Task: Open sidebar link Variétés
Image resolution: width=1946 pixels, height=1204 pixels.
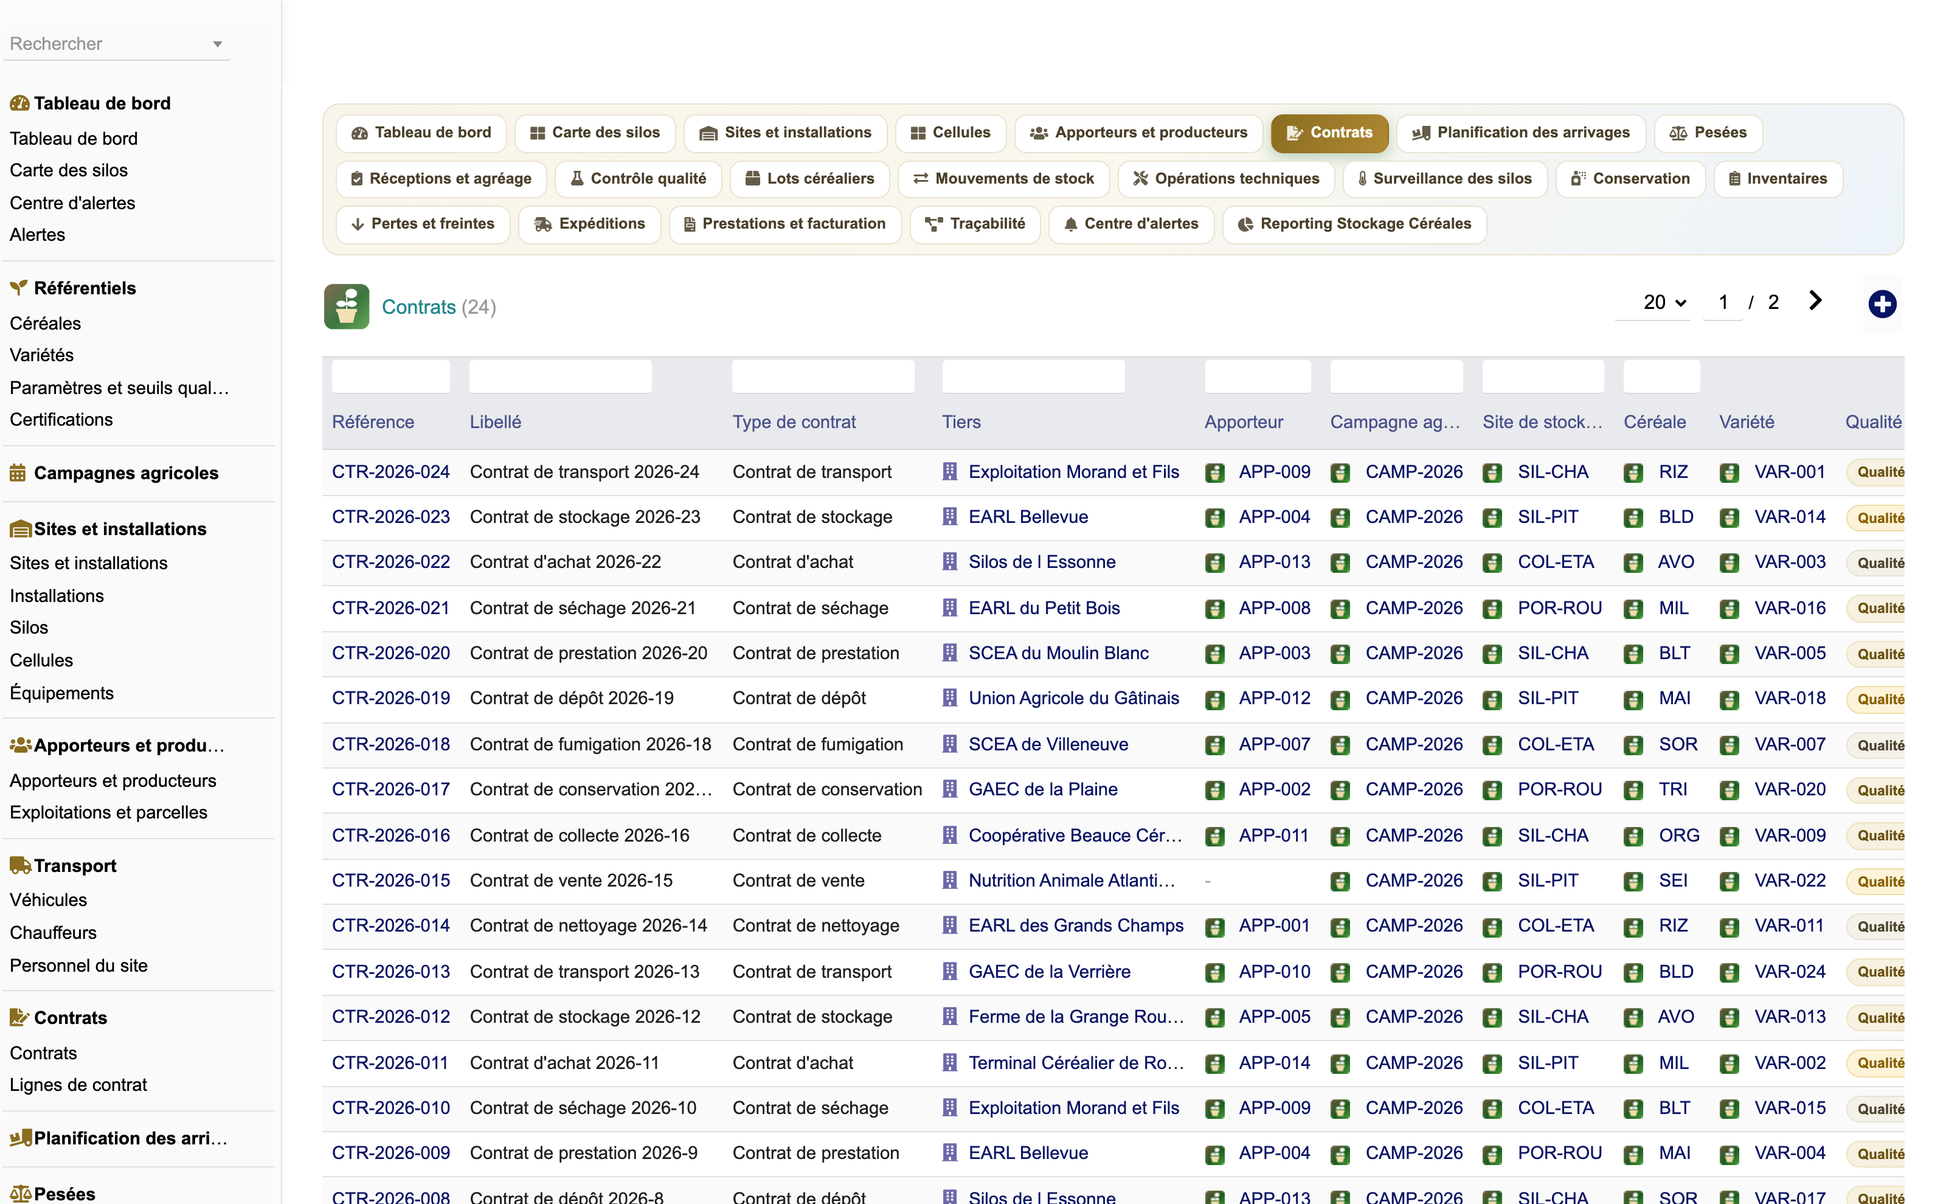Action: pyautogui.click(x=42, y=355)
